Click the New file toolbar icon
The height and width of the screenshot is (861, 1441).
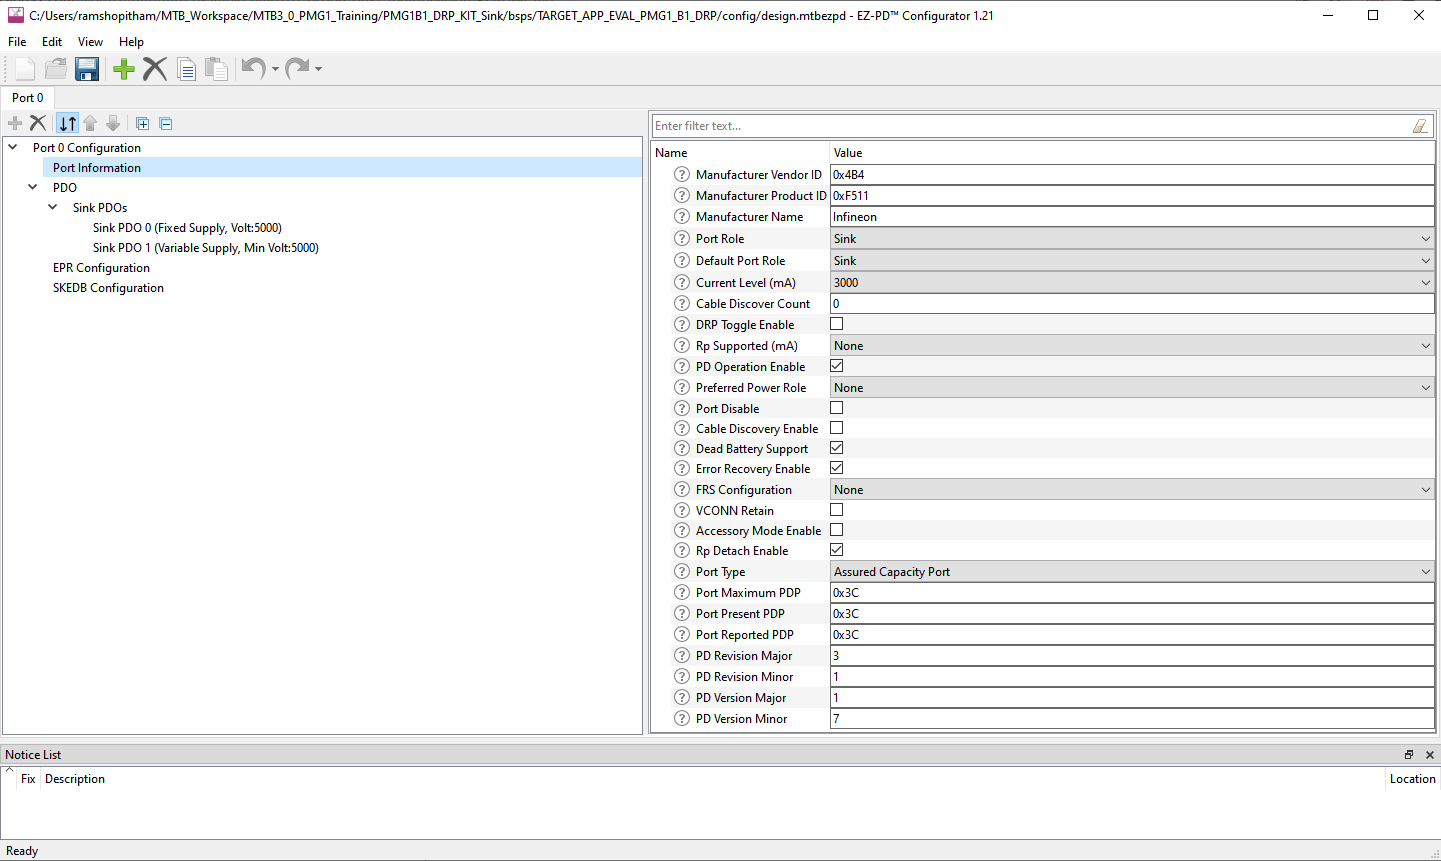pyautogui.click(x=25, y=68)
